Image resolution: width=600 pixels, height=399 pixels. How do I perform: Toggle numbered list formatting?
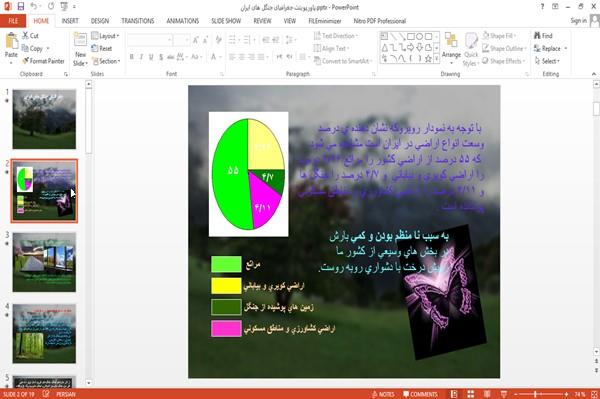point(248,40)
